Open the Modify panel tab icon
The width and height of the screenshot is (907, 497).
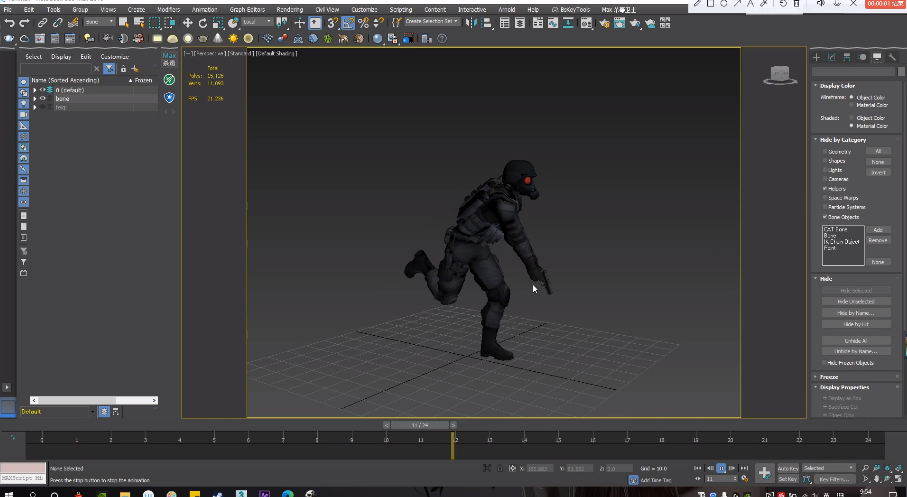coord(832,57)
